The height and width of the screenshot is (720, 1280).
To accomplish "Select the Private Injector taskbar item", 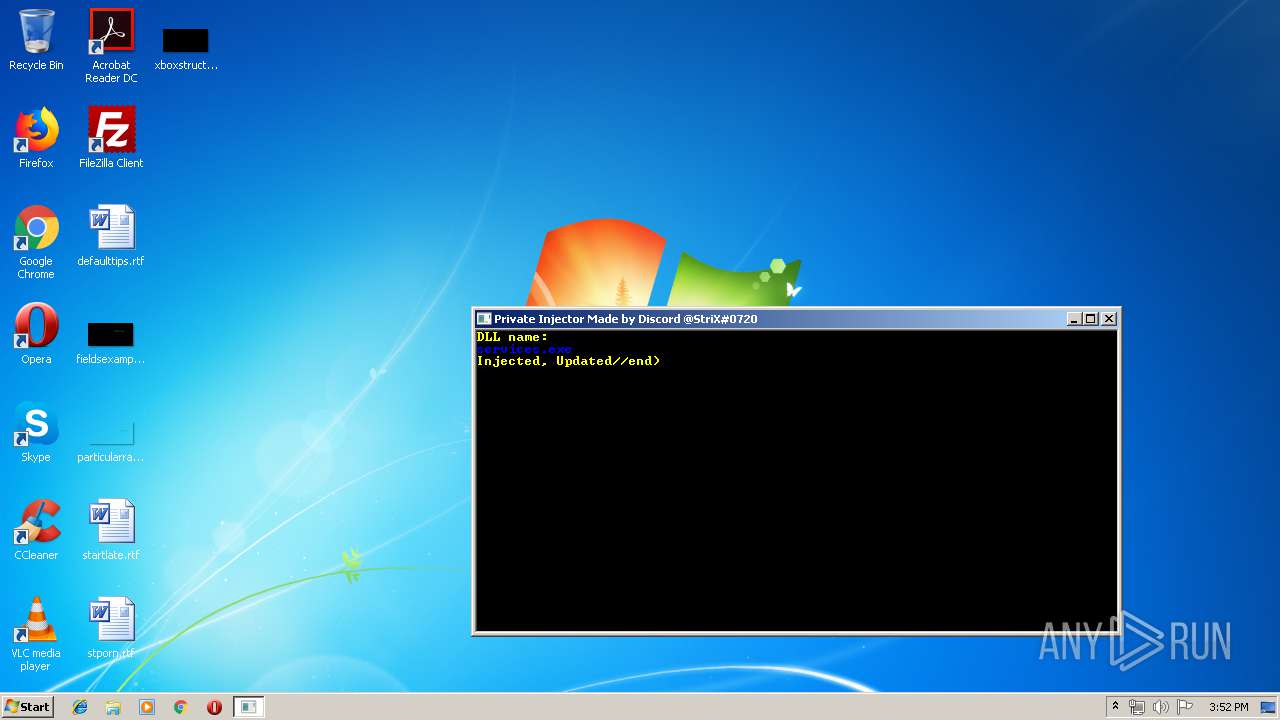I will point(249,707).
